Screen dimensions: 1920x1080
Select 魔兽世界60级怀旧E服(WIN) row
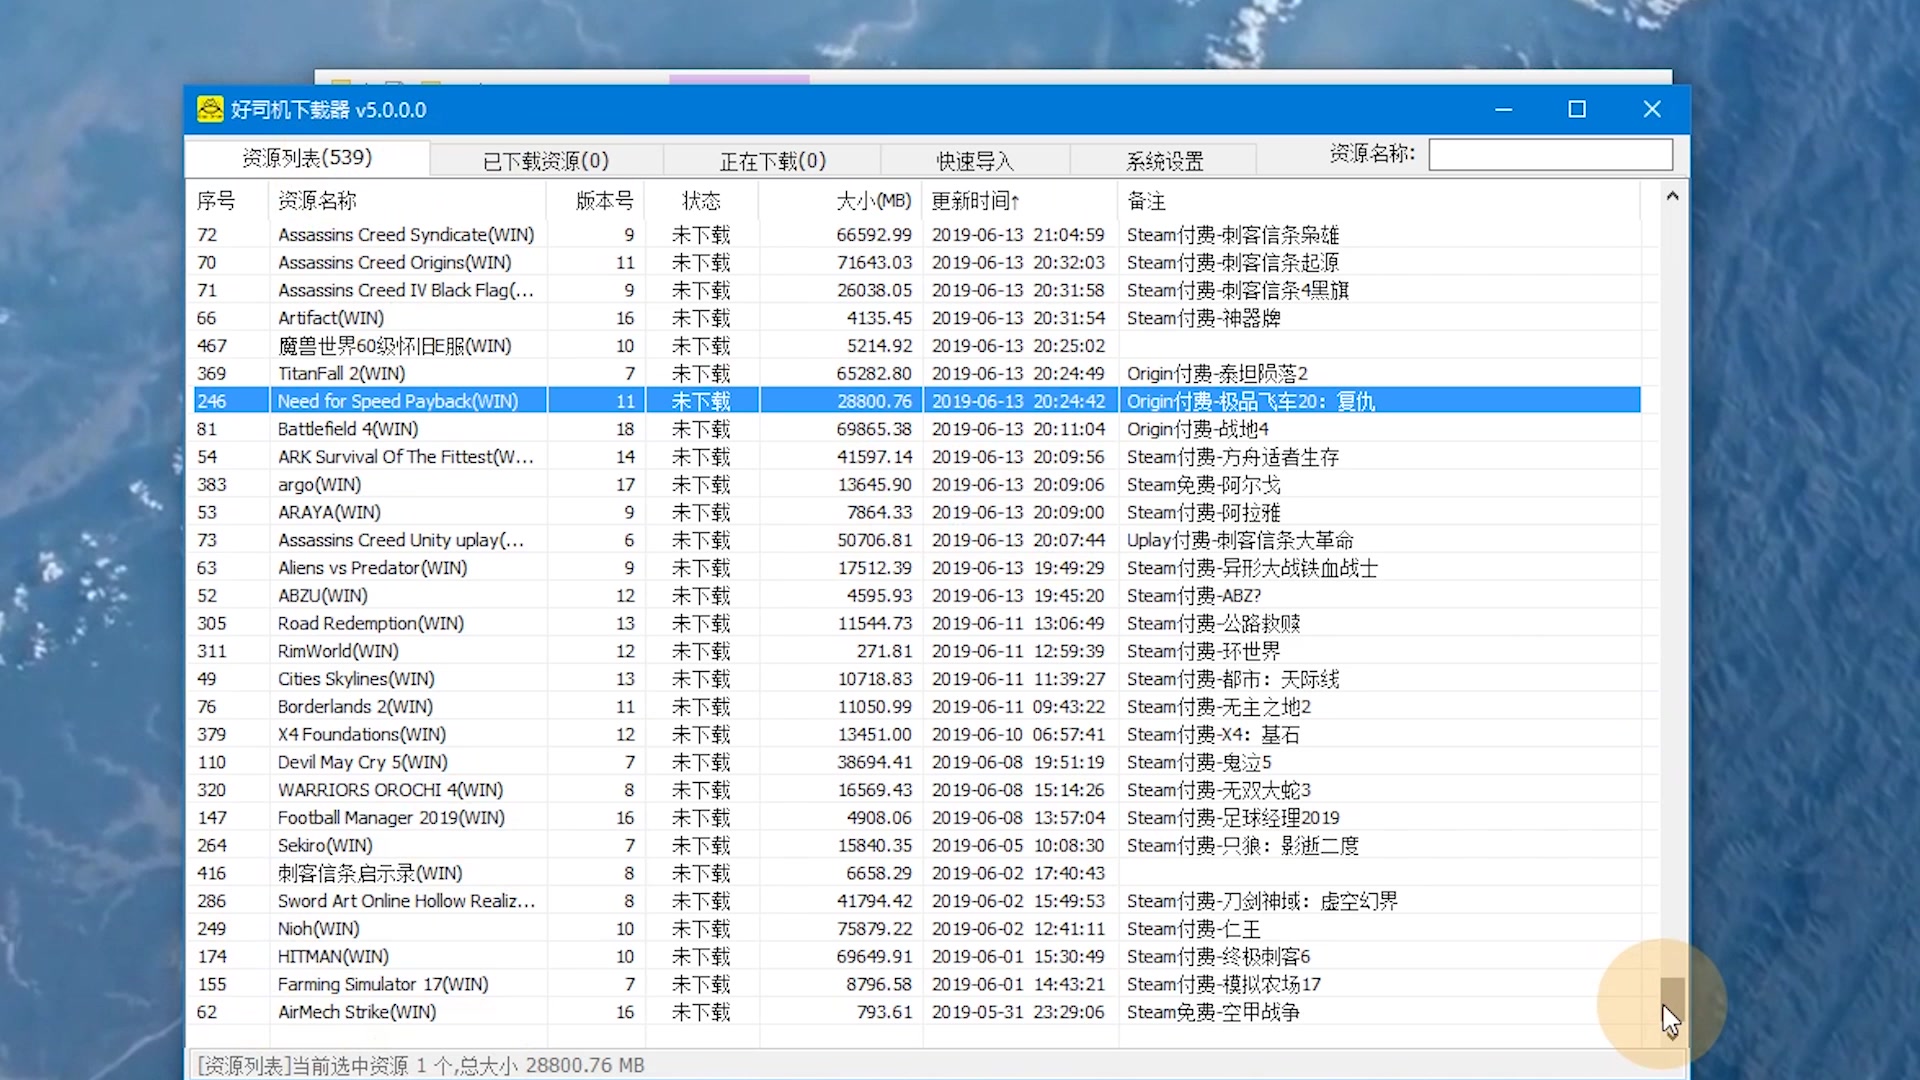coord(916,346)
